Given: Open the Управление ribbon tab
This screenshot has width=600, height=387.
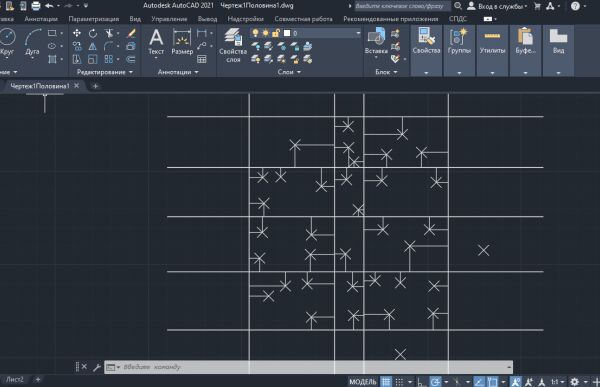Looking at the screenshot, I should (169, 19).
